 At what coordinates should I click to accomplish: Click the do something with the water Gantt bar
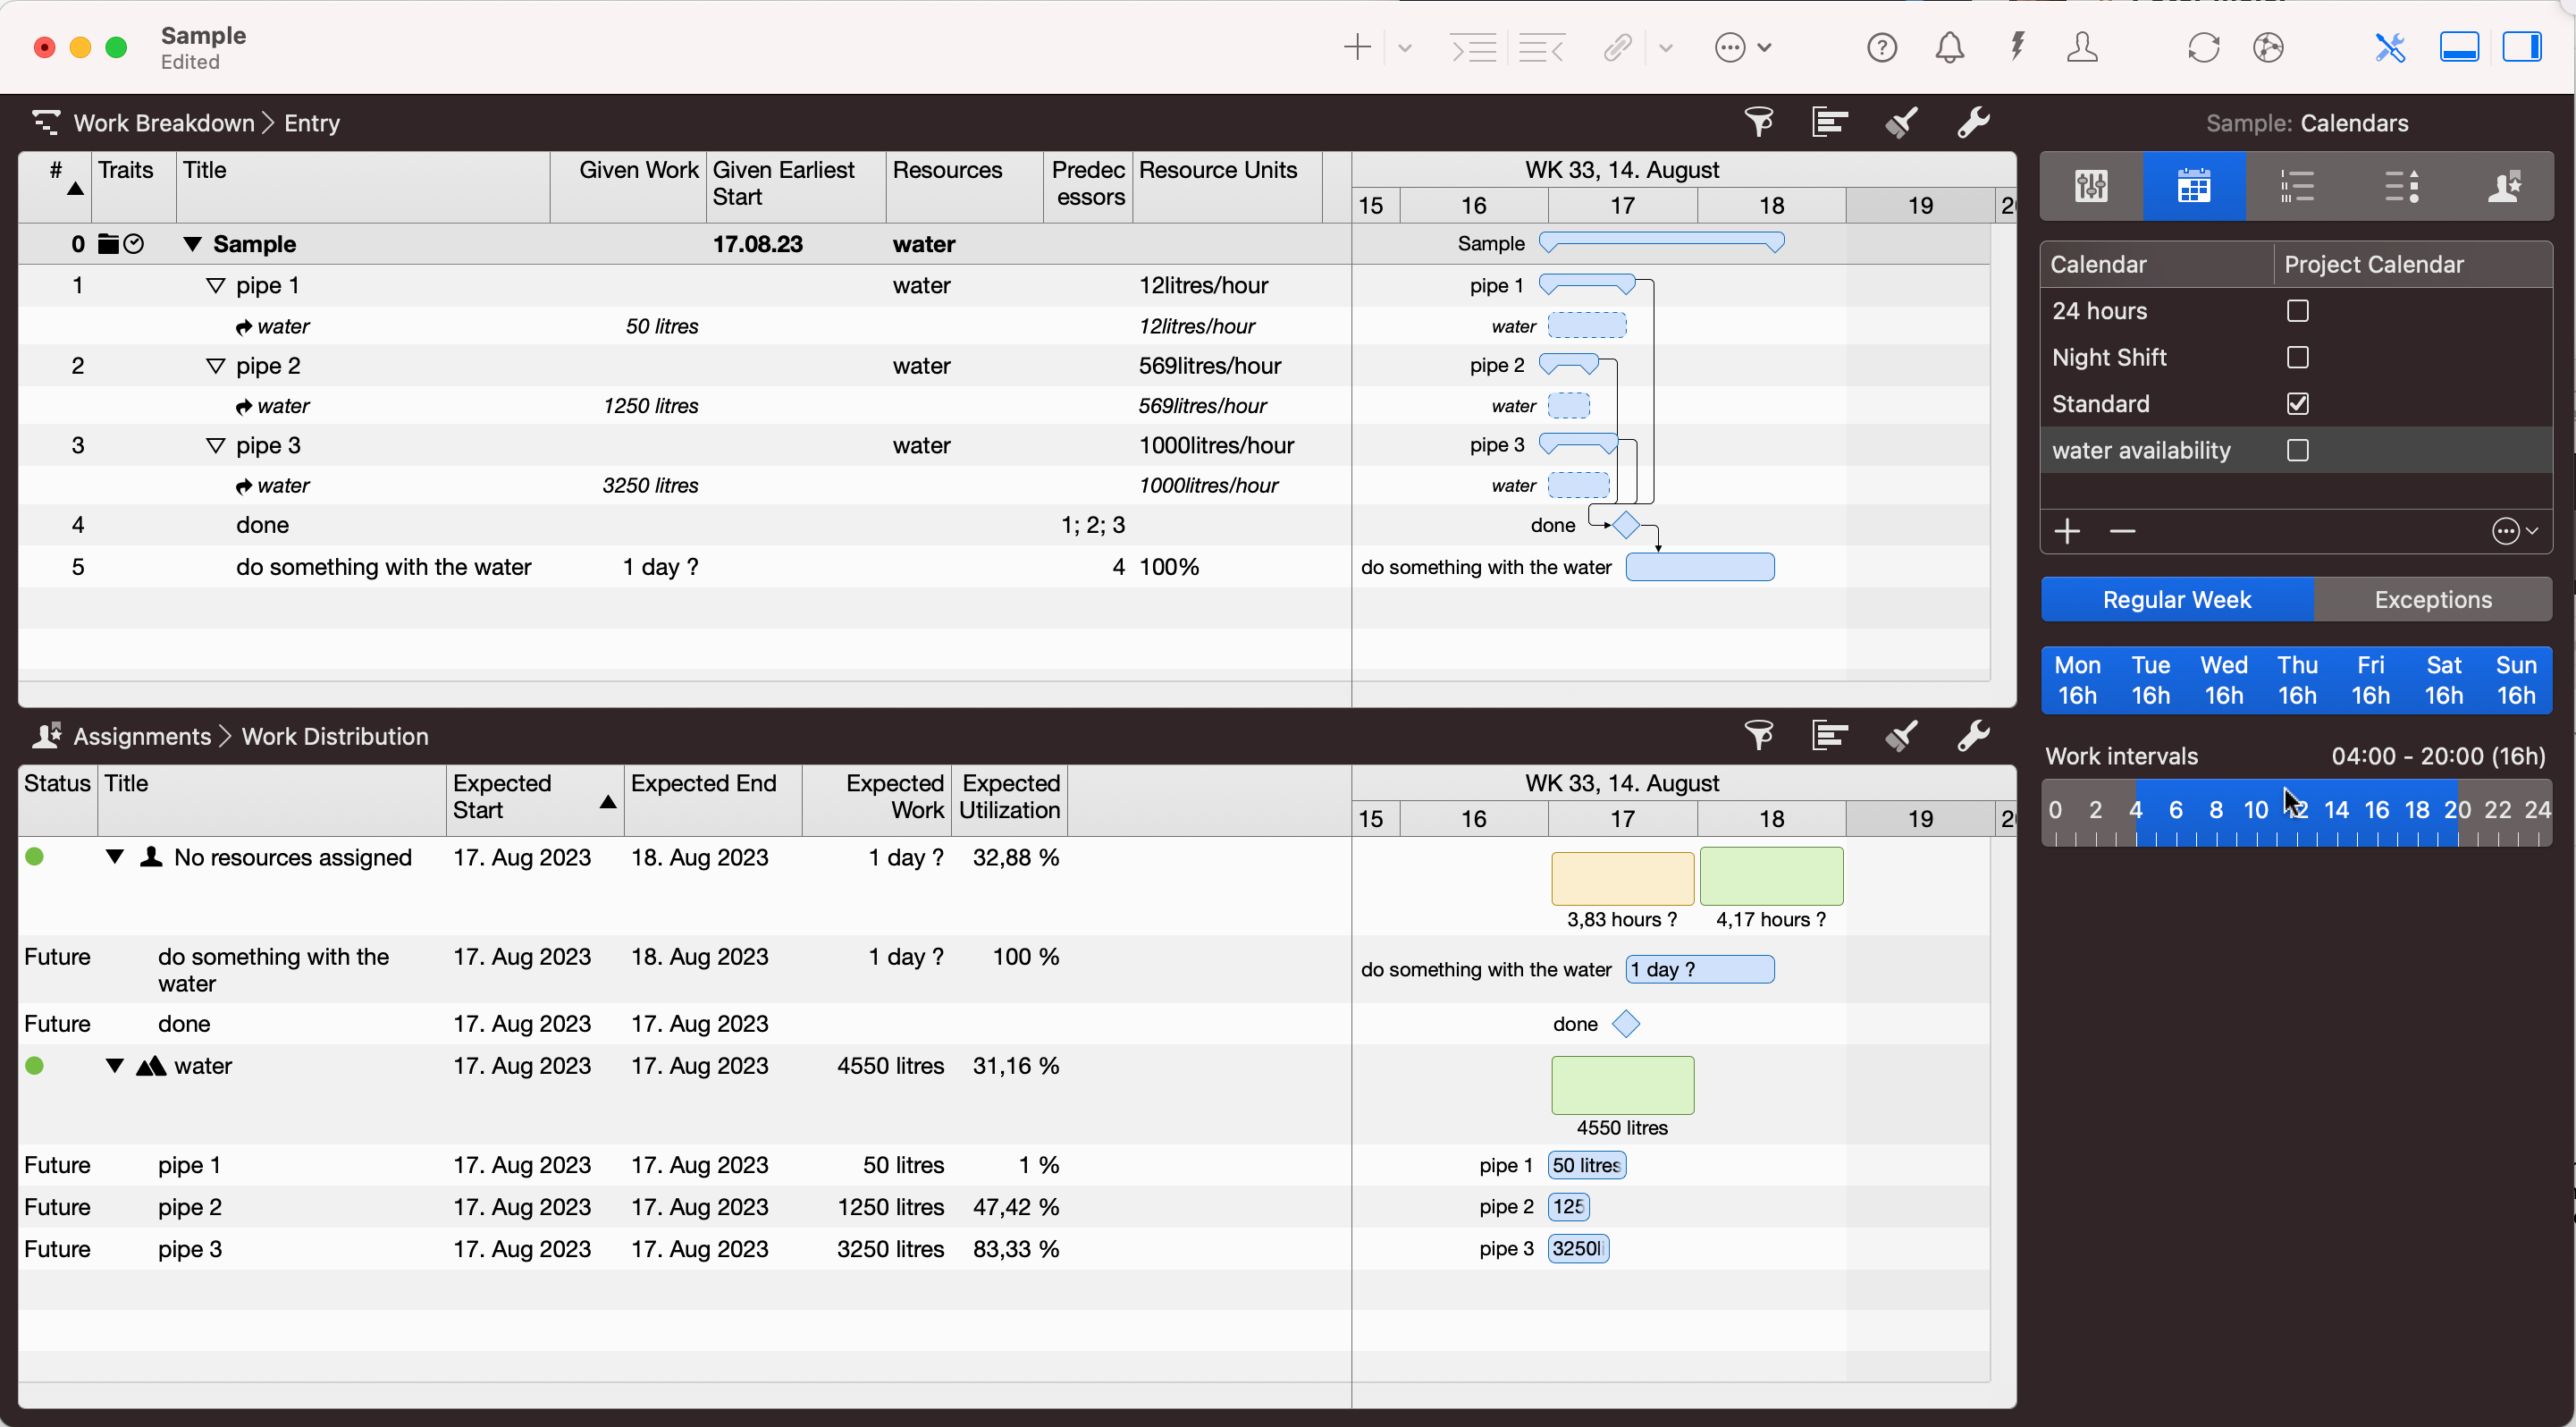pyautogui.click(x=1700, y=567)
